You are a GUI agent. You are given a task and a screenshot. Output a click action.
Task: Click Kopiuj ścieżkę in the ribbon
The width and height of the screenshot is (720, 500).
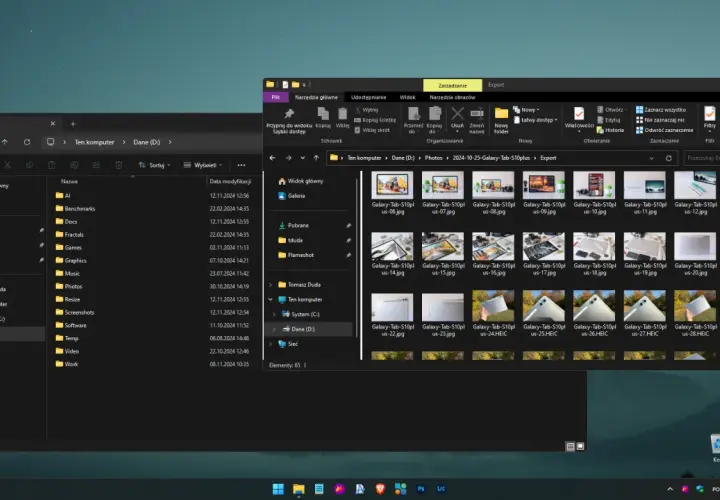[375, 120]
